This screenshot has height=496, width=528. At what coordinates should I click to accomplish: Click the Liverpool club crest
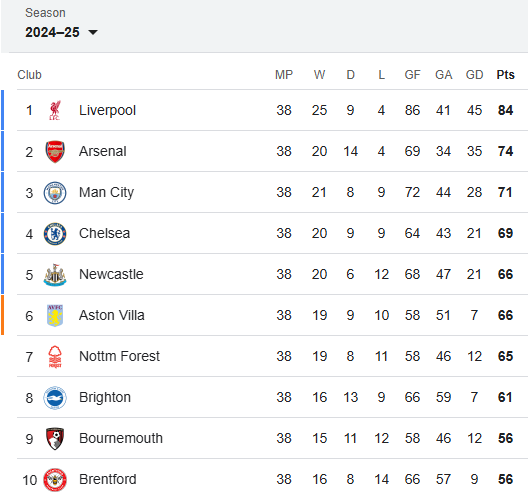click(55, 110)
